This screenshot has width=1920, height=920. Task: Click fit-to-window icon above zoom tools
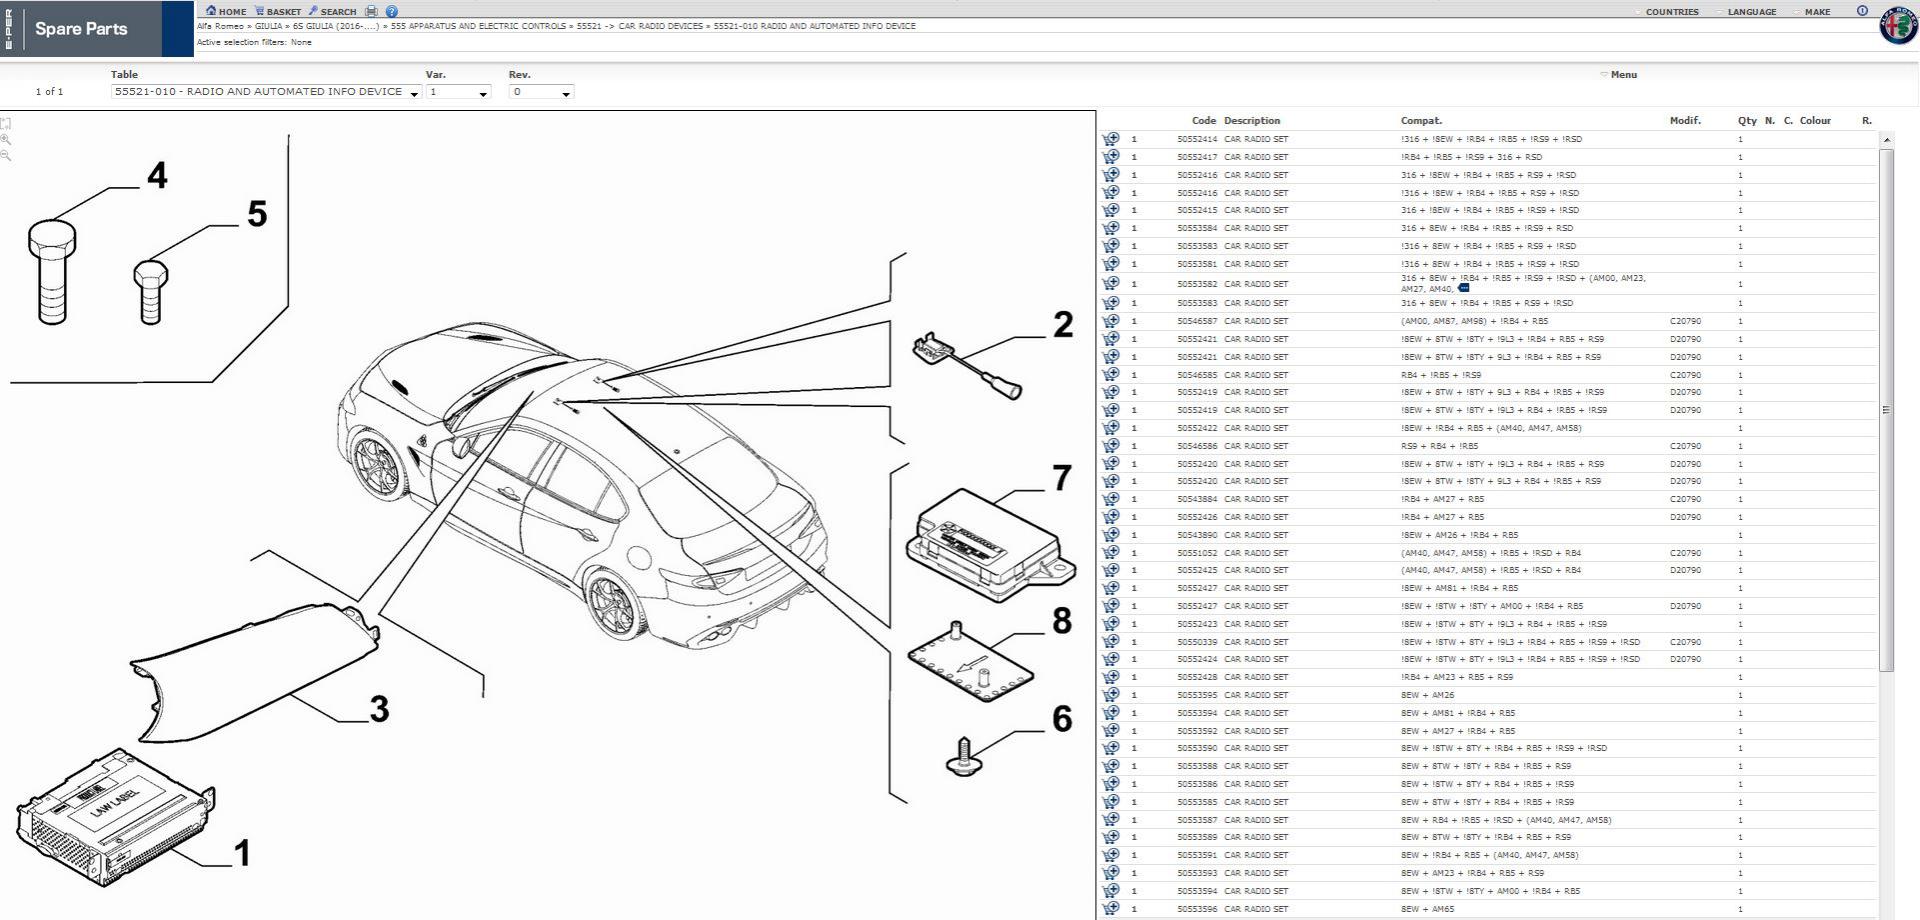[6, 124]
